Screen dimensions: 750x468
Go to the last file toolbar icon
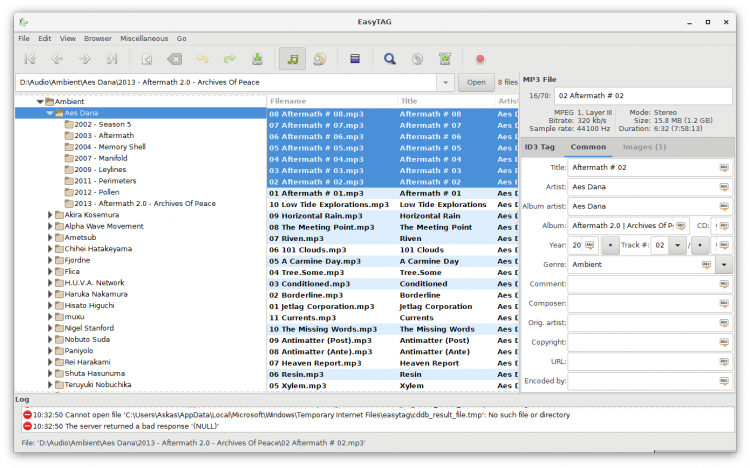(112, 59)
